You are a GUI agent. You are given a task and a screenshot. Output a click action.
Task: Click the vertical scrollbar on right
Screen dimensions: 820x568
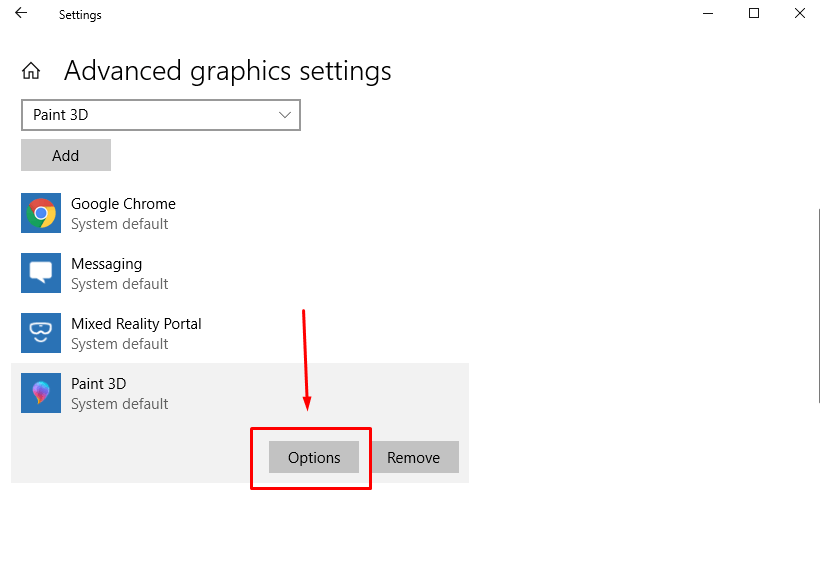(x=818, y=306)
